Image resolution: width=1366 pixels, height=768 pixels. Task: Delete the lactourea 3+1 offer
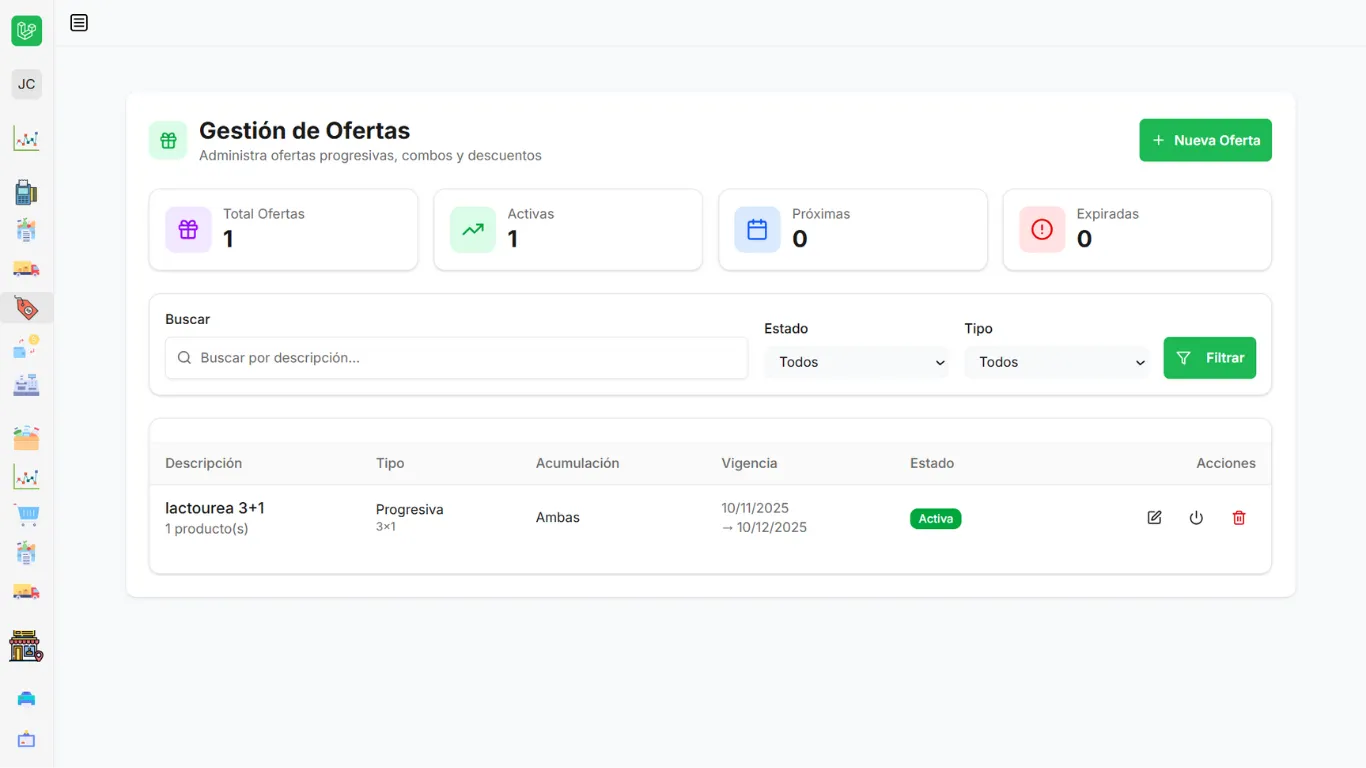tap(1239, 518)
